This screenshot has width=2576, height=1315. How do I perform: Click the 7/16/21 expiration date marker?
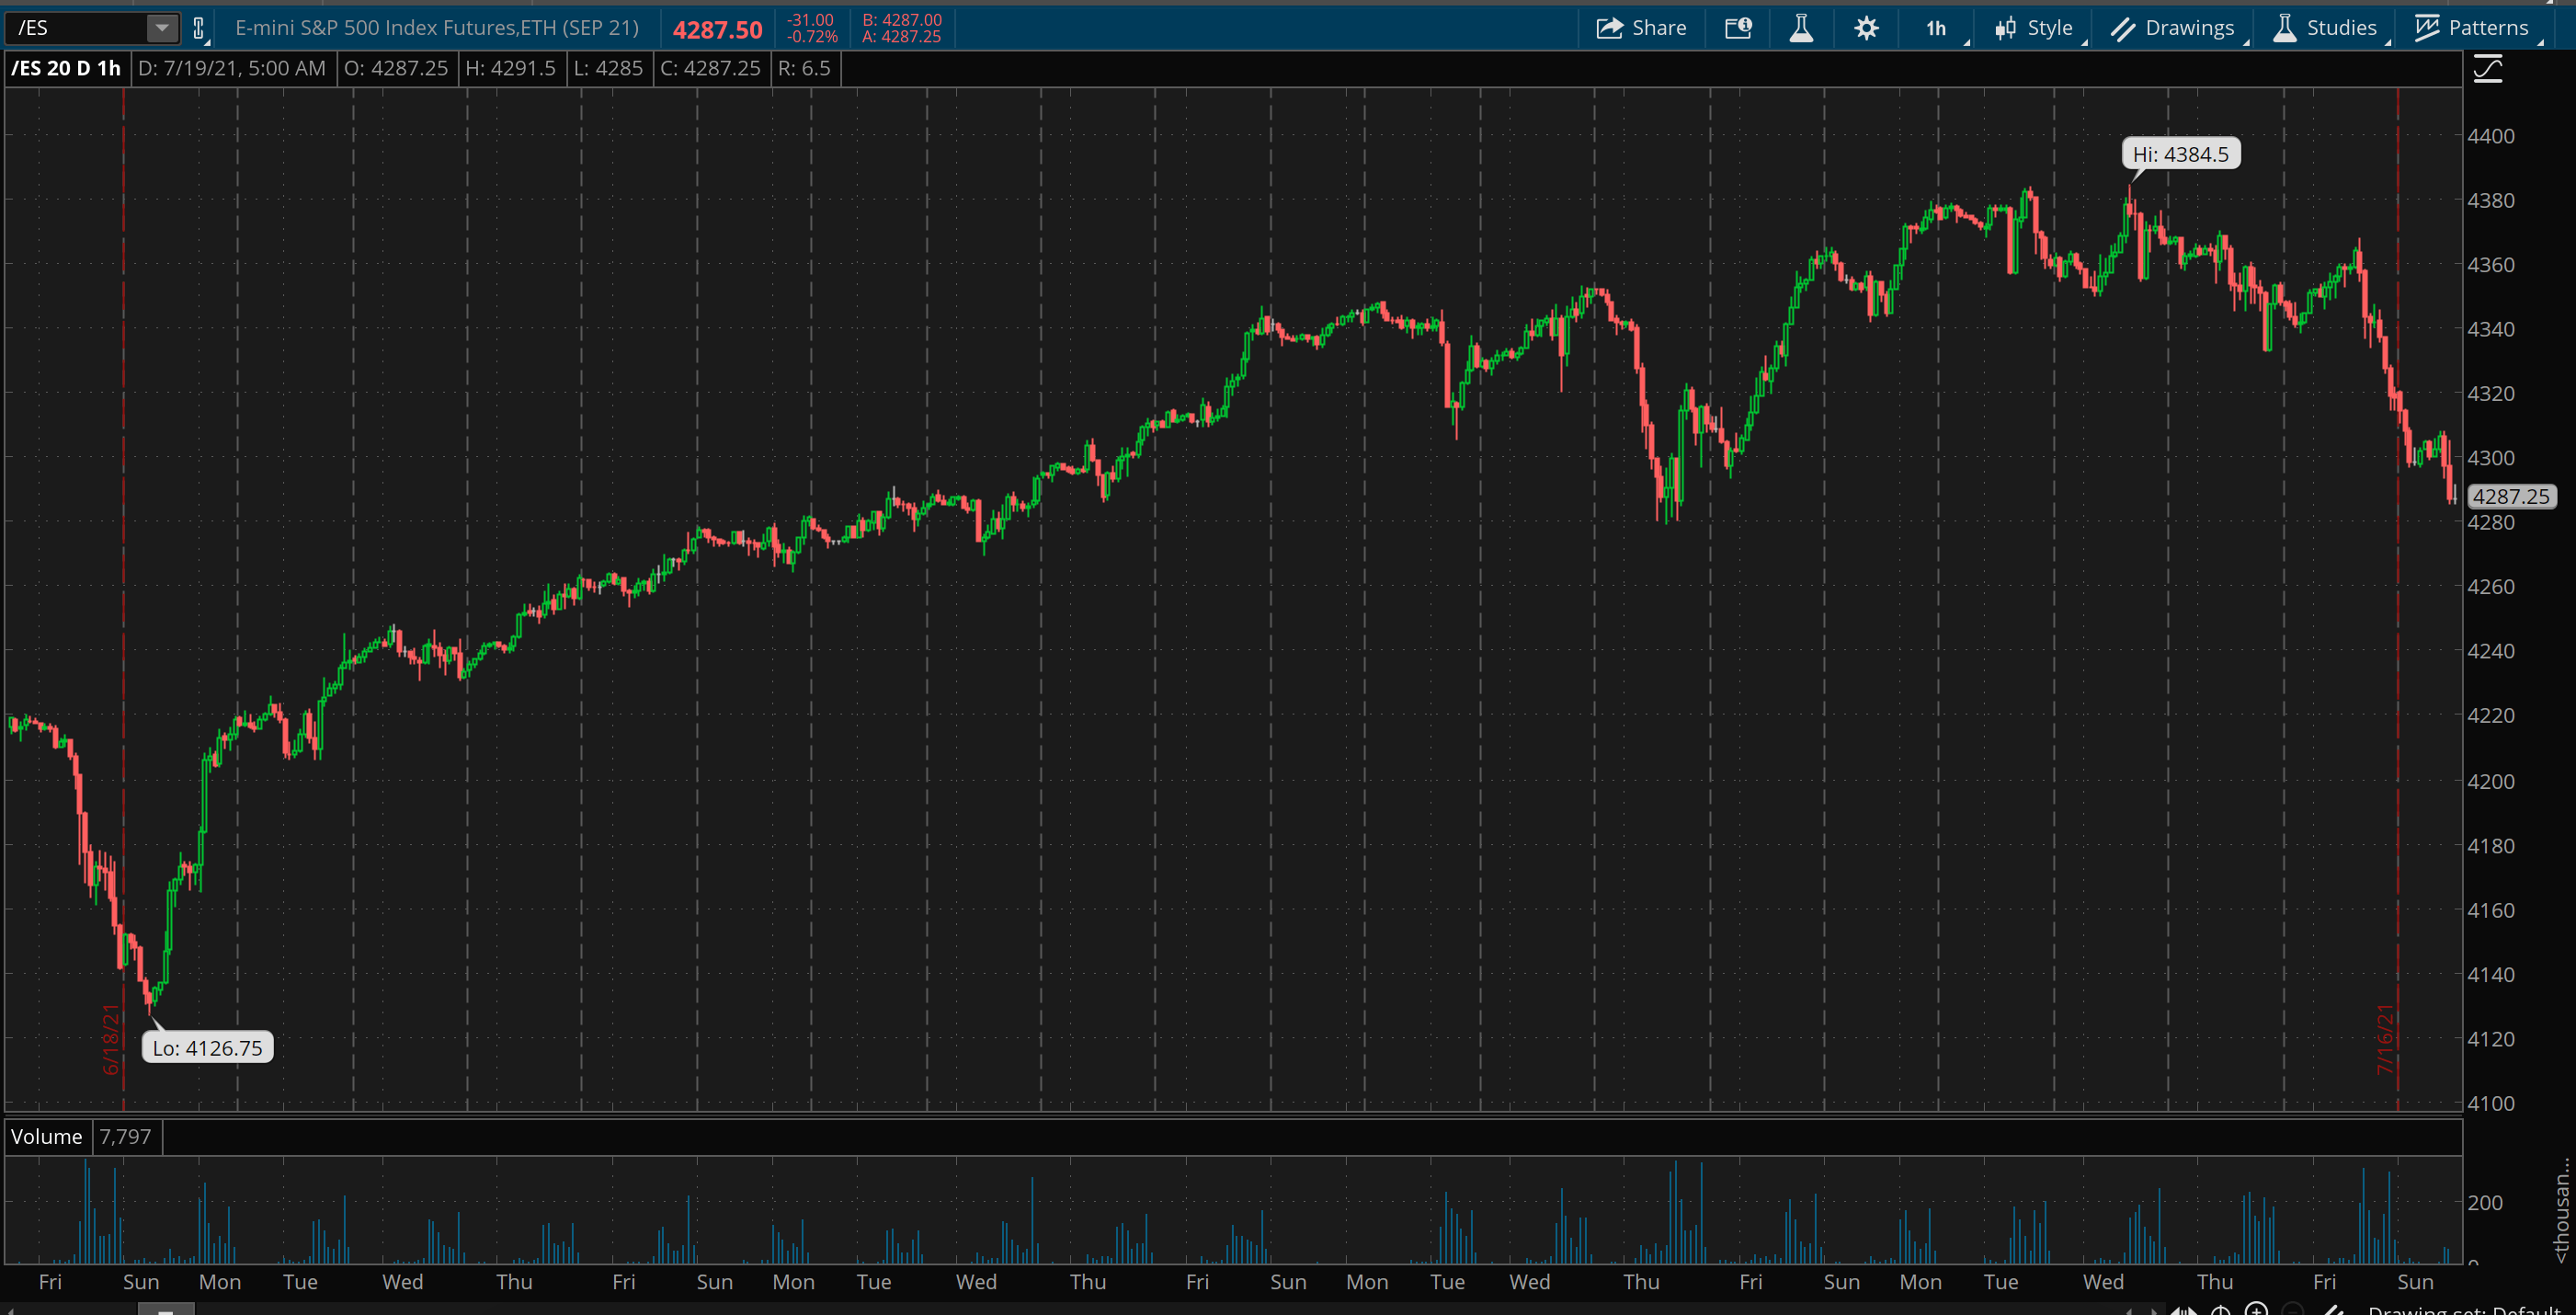click(x=2385, y=1040)
